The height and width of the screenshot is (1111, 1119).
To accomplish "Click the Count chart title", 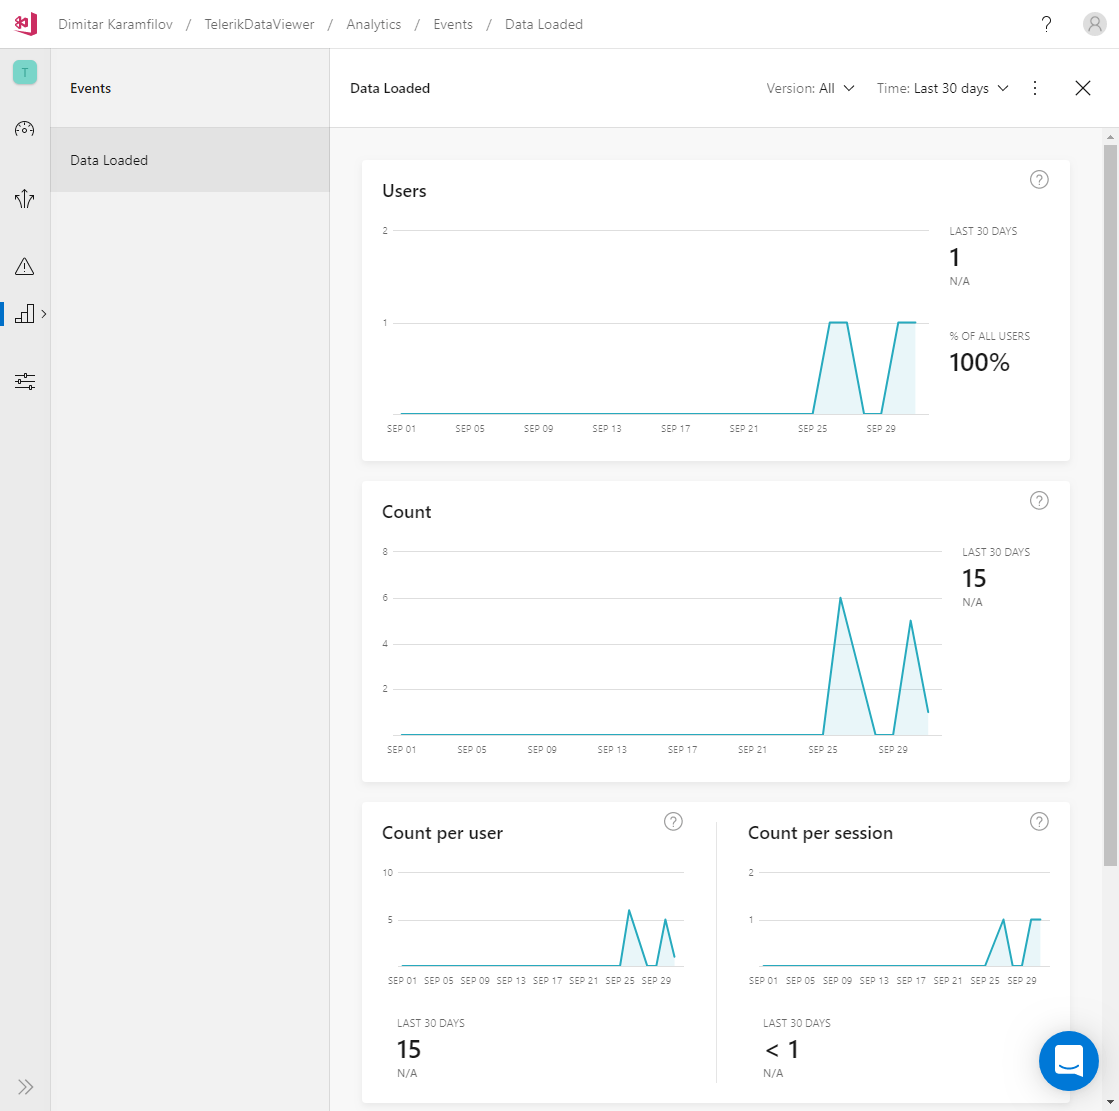I will 406,512.
